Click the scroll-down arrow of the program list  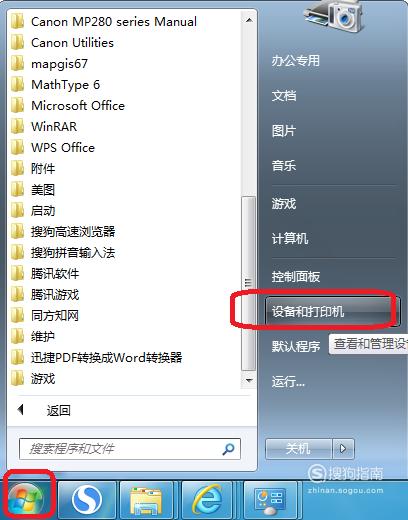248,380
